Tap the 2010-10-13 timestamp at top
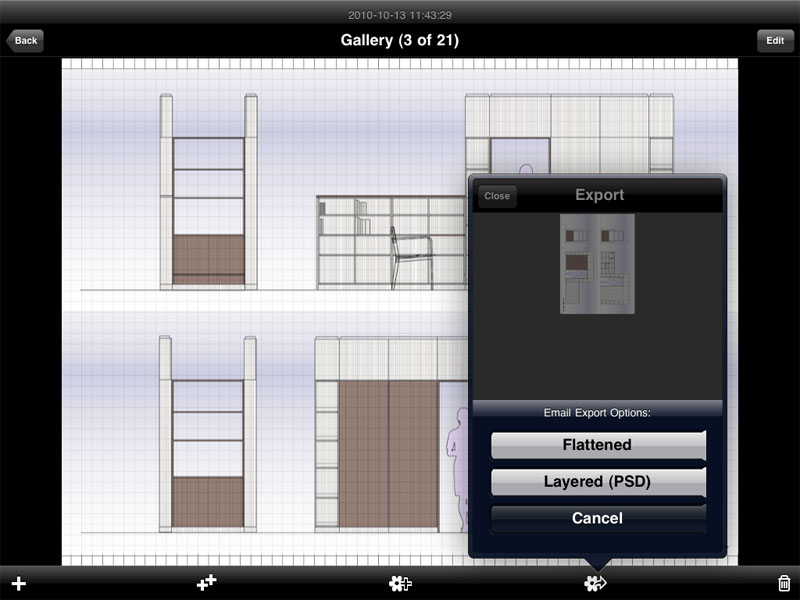This screenshot has height=600, width=800. (x=400, y=15)
